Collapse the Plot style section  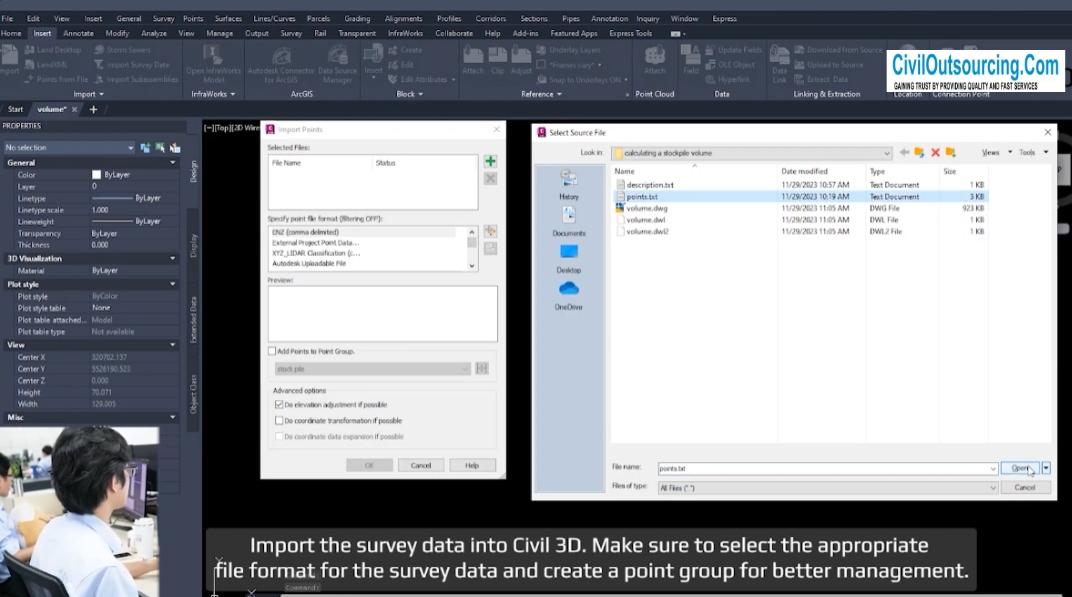tap(172, 284)
